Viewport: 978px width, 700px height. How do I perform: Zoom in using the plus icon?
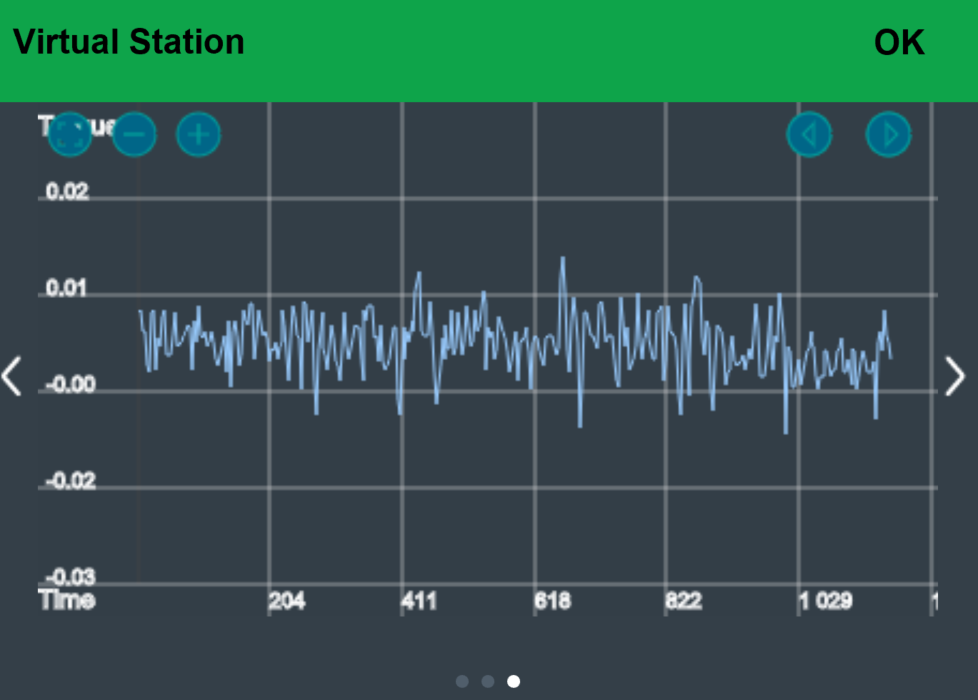pyautogui.click(x=198, y=134)
